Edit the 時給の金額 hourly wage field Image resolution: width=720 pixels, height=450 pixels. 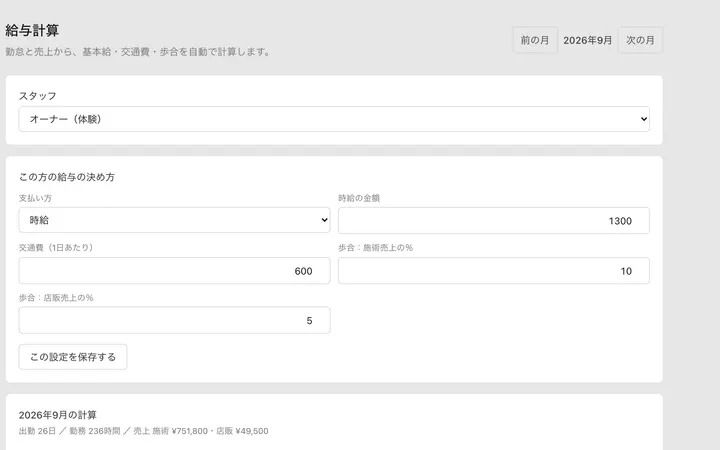[494, 220]
